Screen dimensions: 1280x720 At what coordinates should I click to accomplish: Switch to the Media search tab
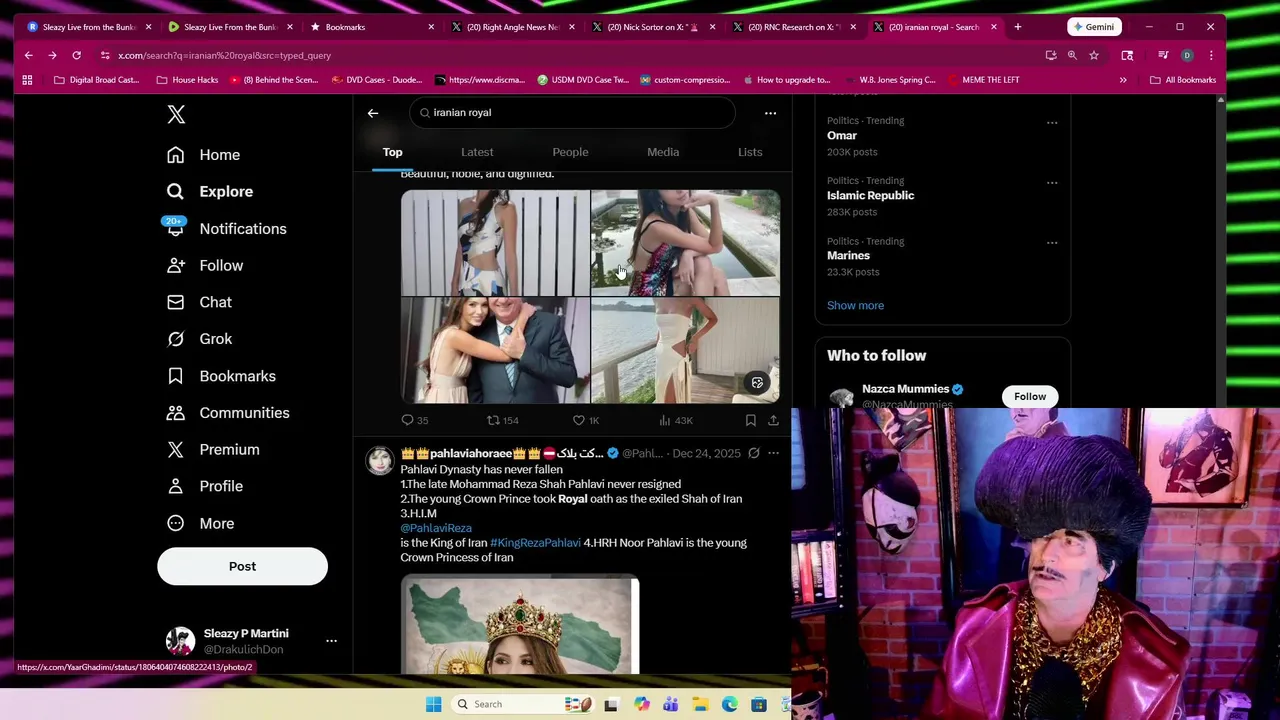coord(663,152)
